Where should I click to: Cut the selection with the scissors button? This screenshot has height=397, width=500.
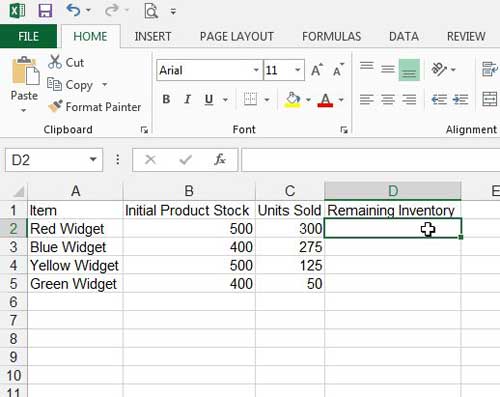tap(66, 62)
